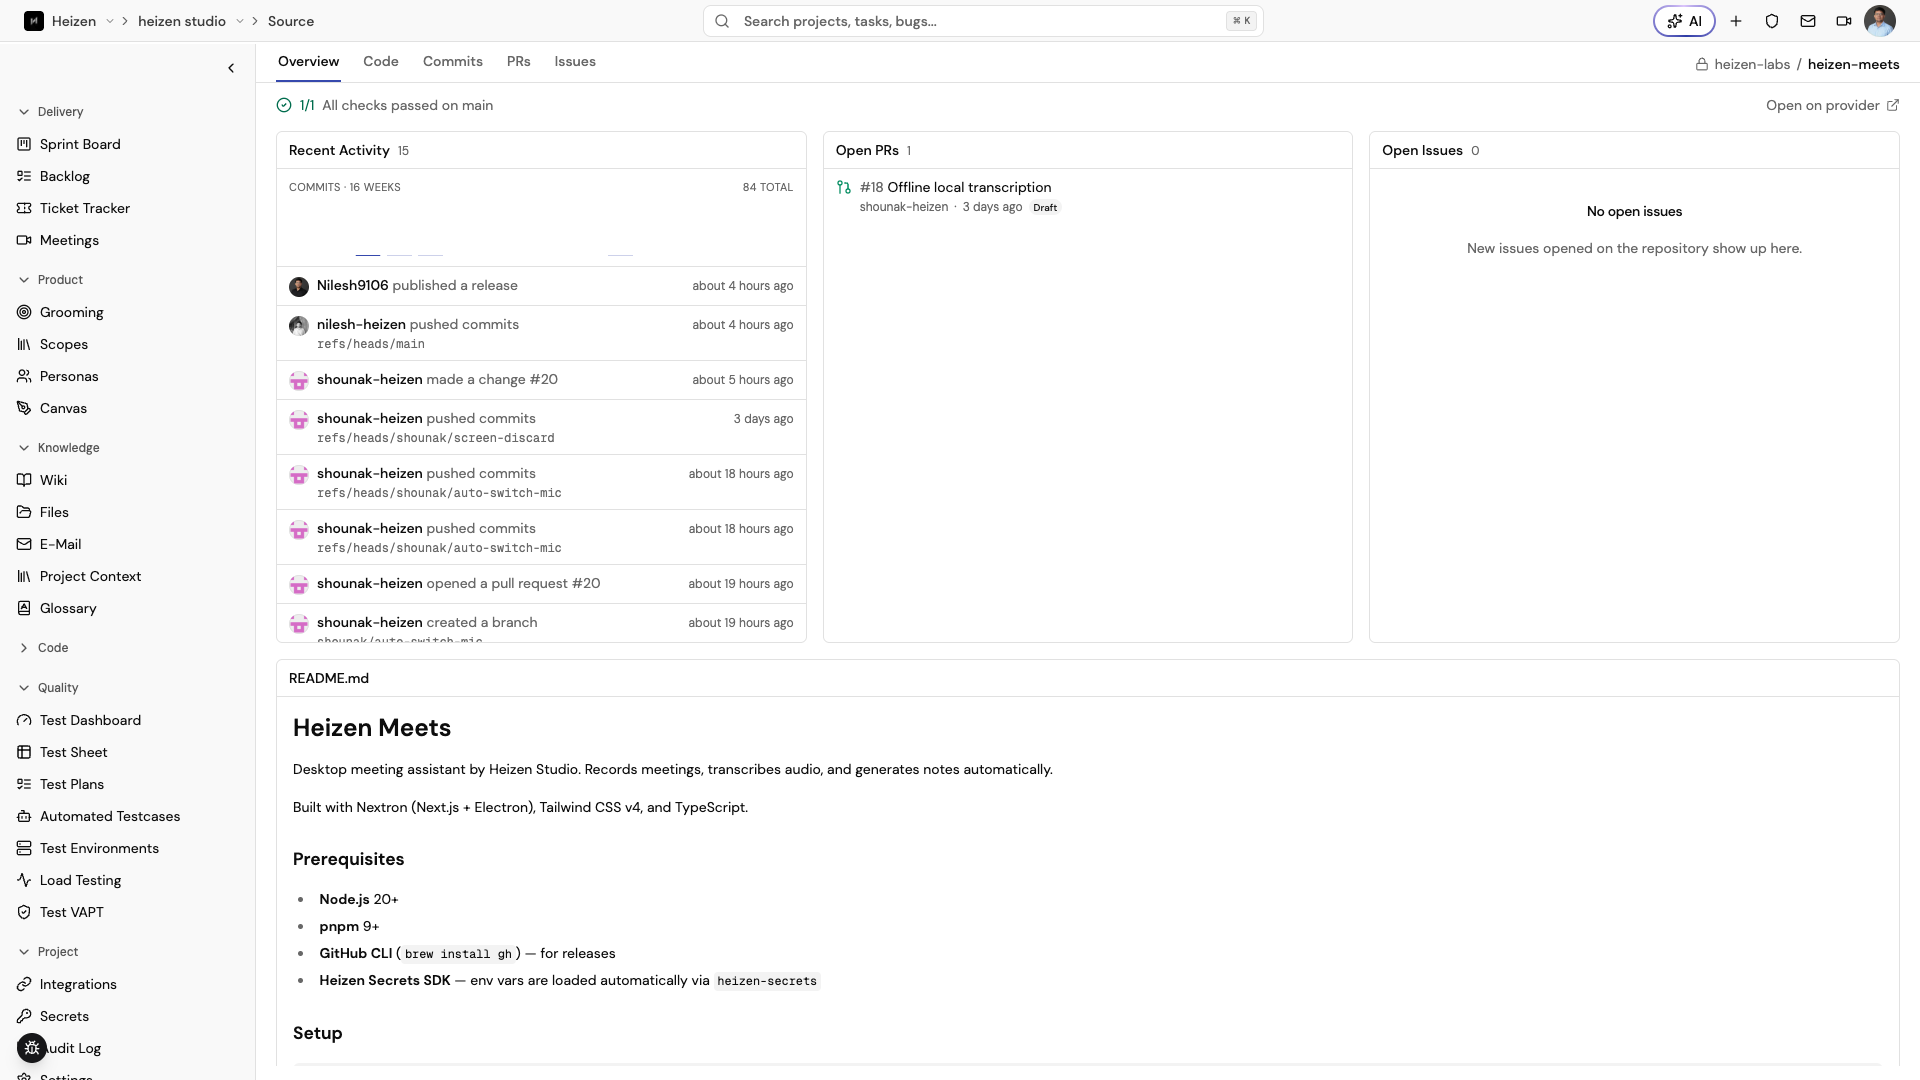Expand the Code section
This screenshot has width=1920, height=1080.
pyautogui.click(x=43, y=648)
